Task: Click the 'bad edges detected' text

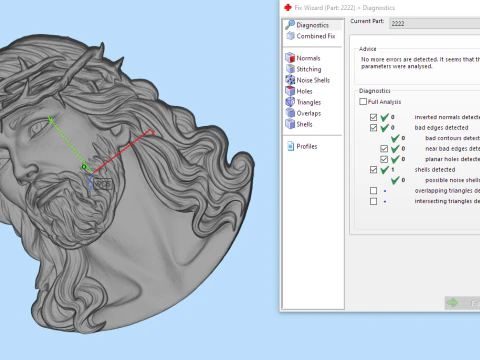Action: click(441, 128)
